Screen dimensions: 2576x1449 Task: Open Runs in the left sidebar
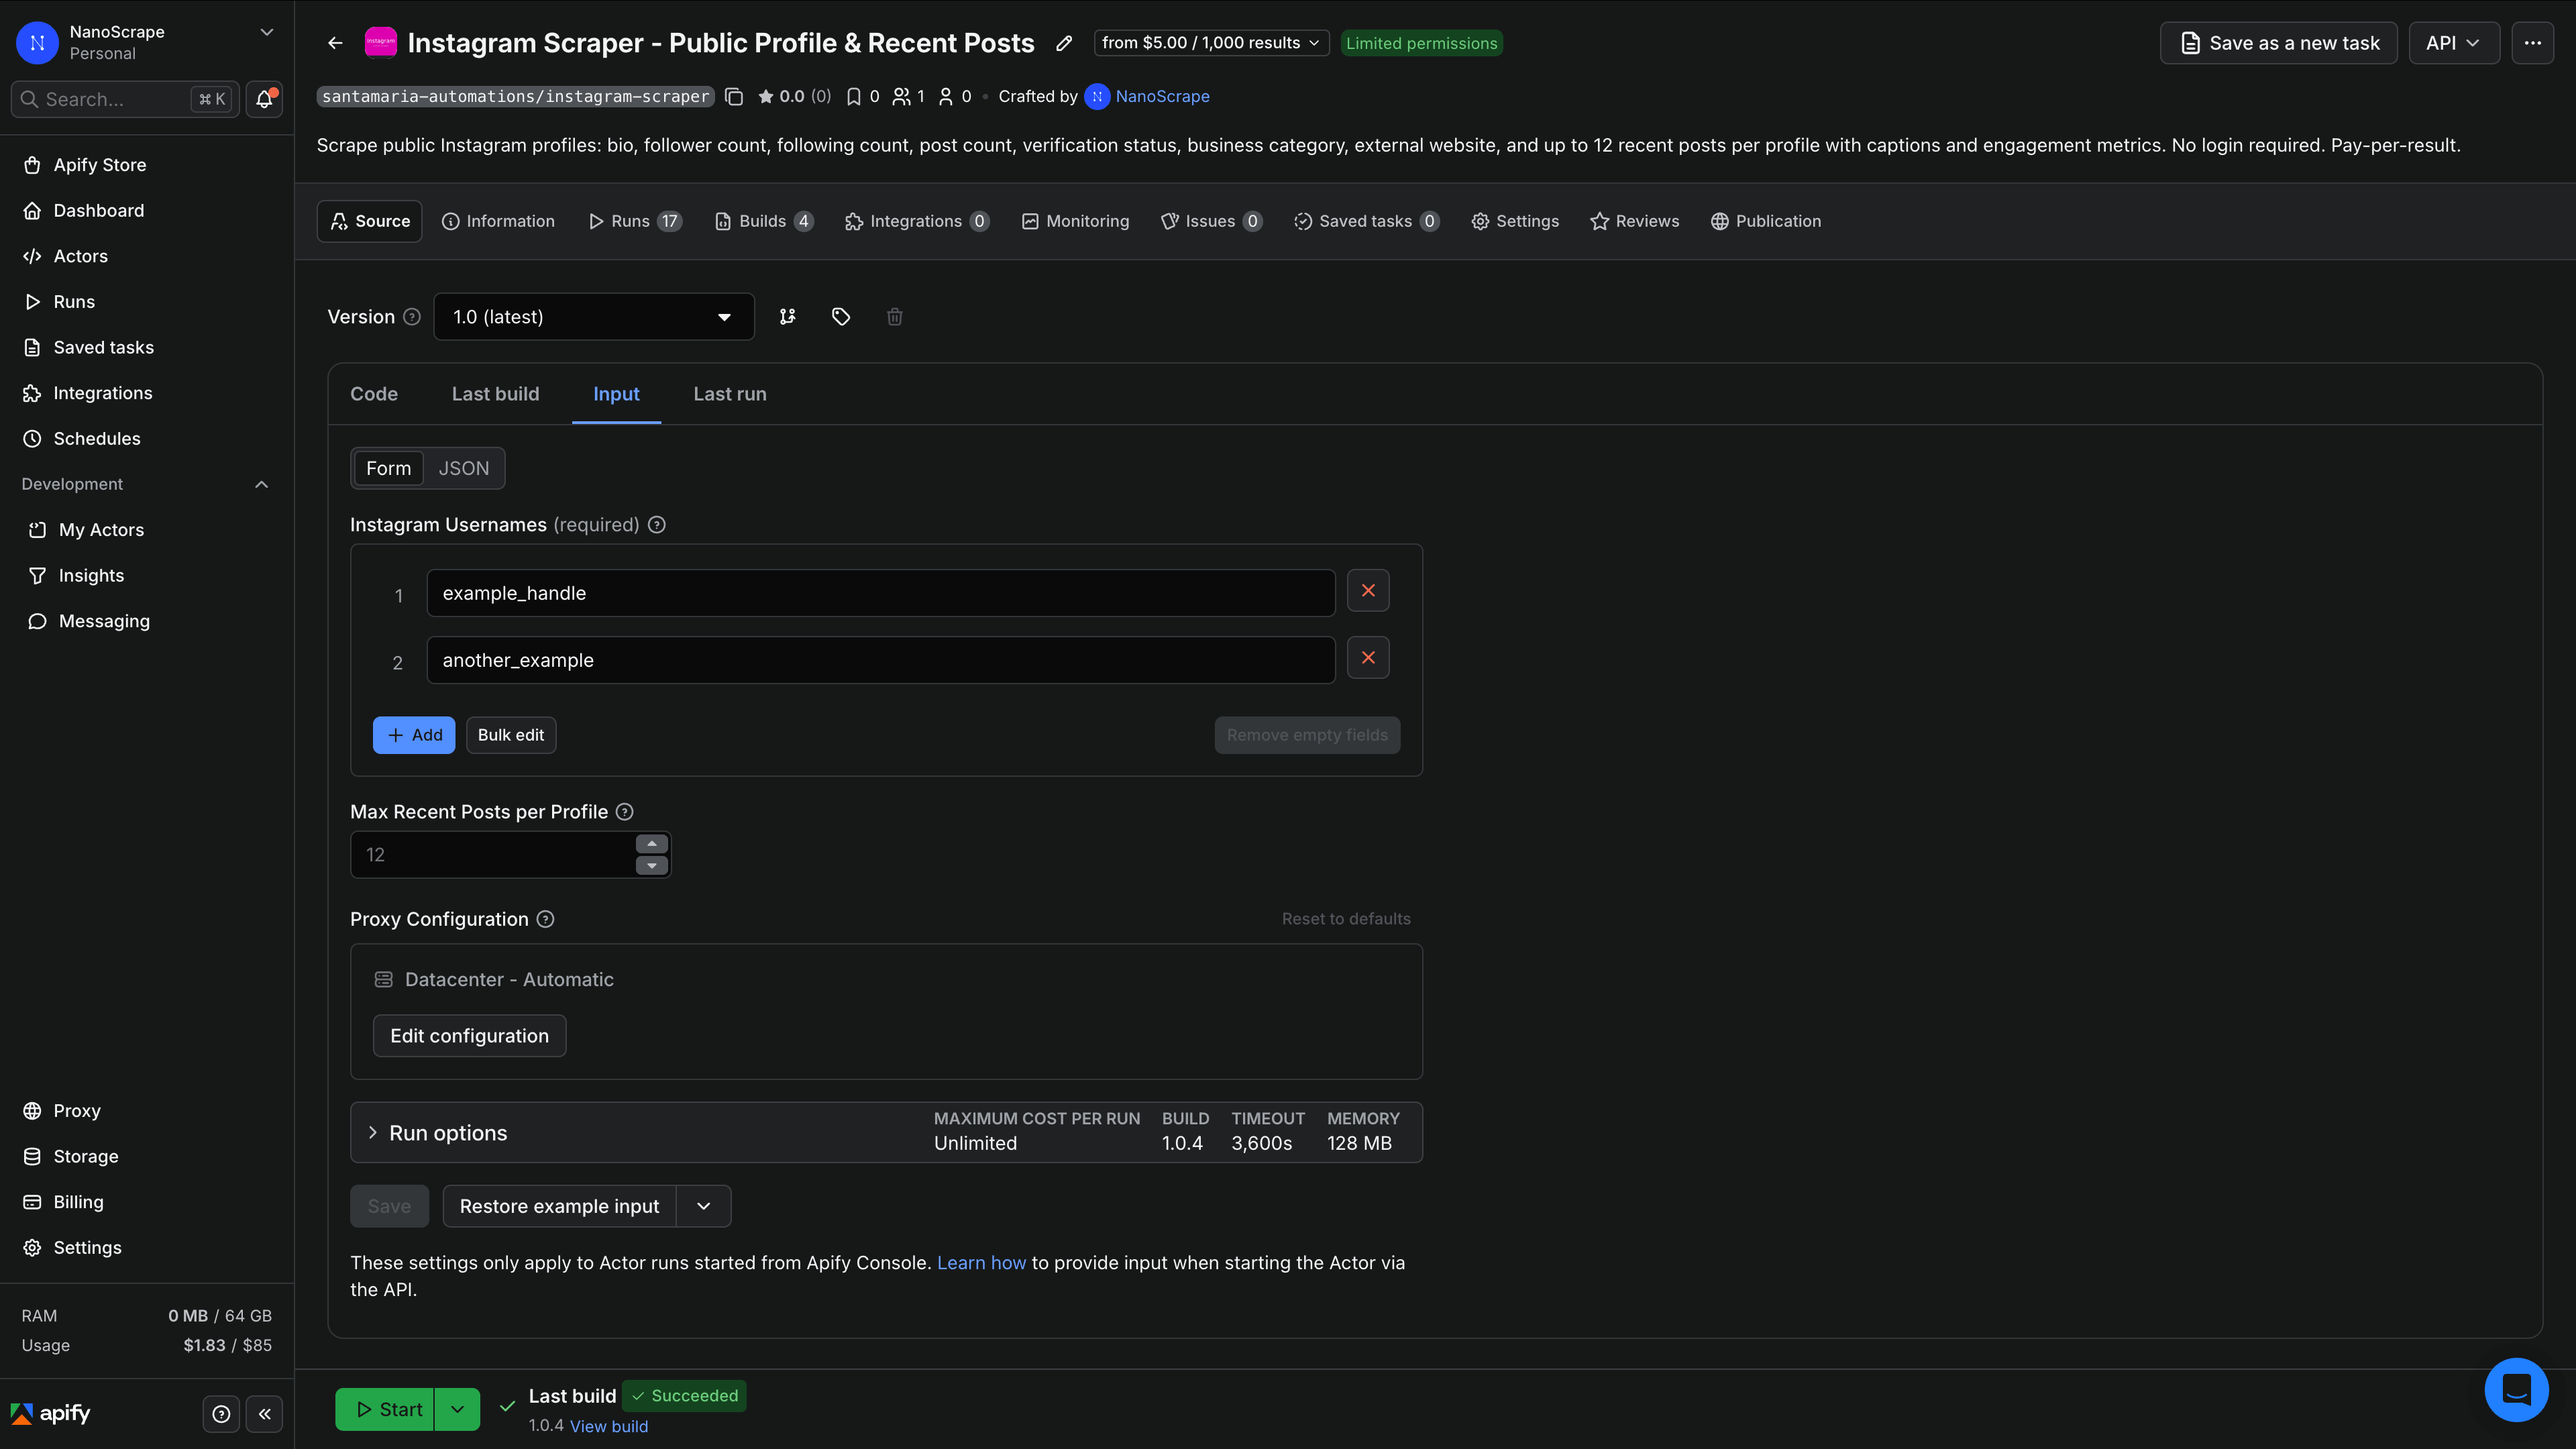coord(147,302)
